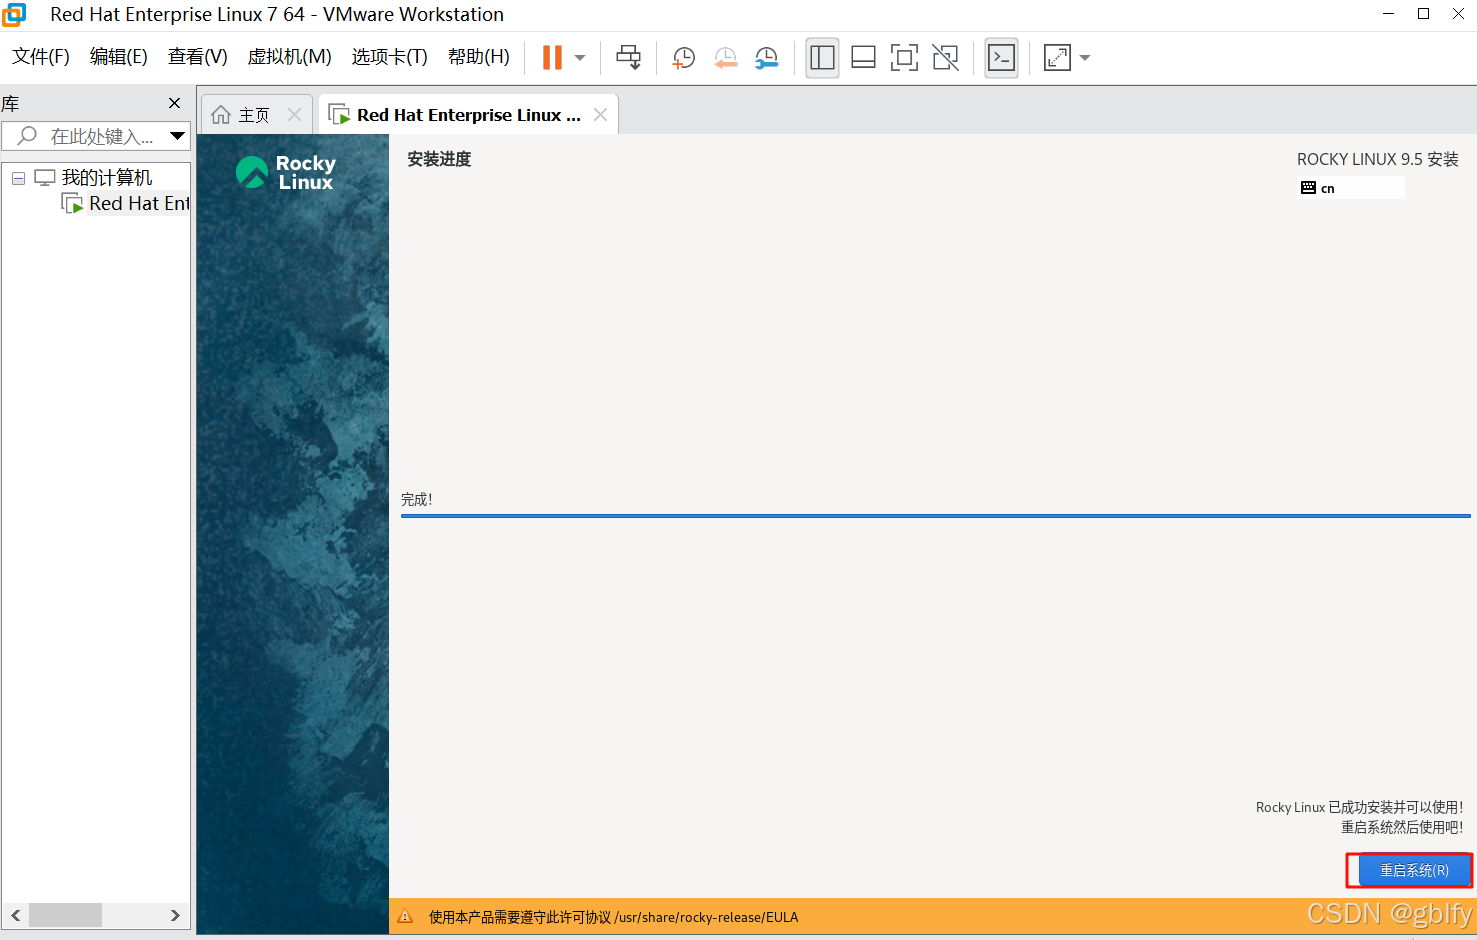Revert to the previous snapshot
This screenshot has height=940, width=1477.
pyautogui.click(x=725, y=57)
